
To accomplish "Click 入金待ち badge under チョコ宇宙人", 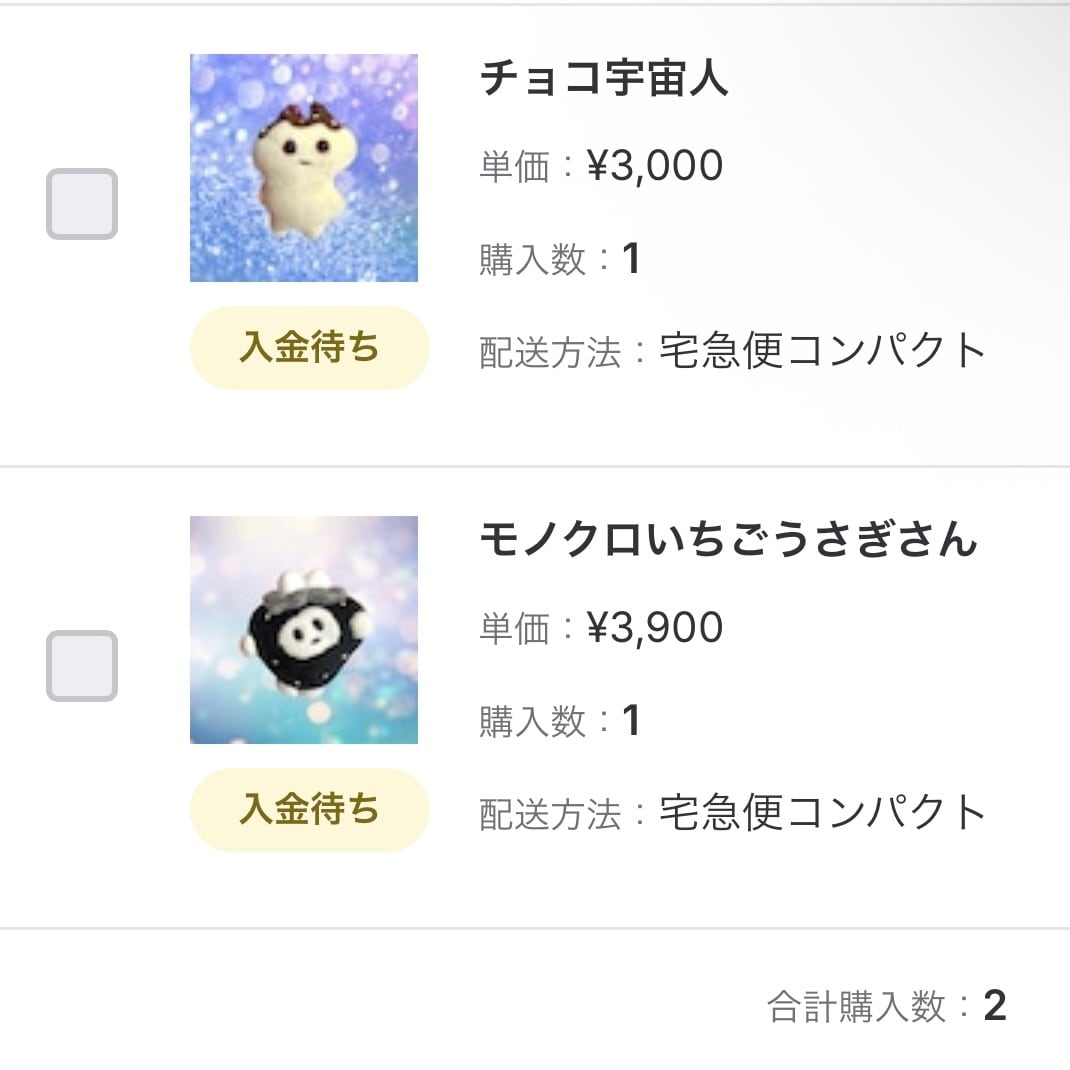I will pyautogui.click(x=309, y=348).
